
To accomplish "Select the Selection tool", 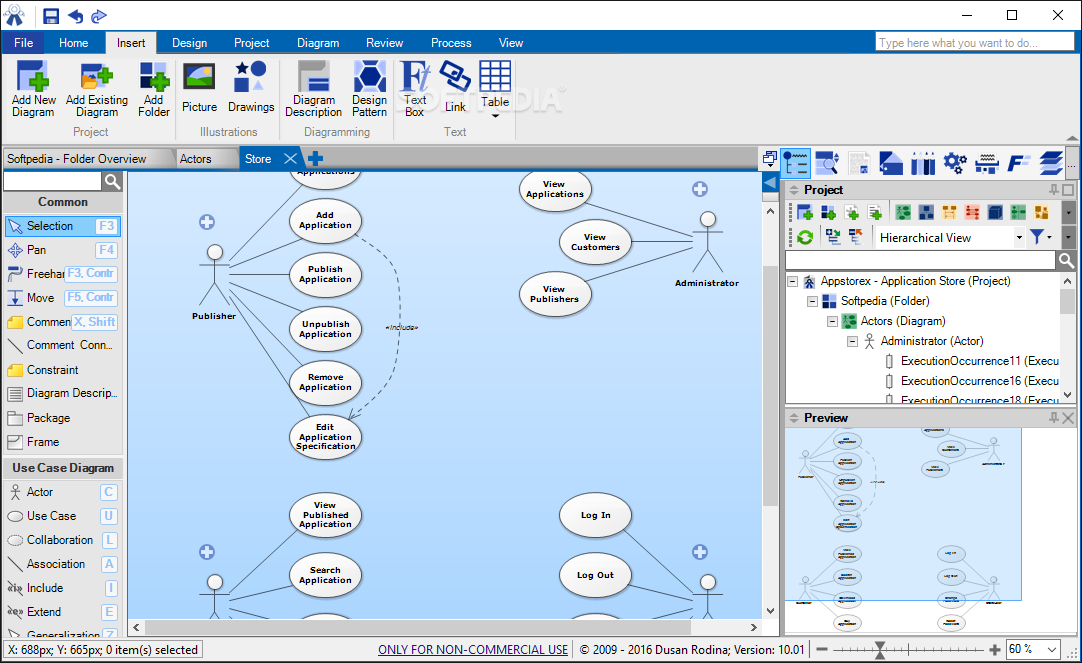I will click(62, 226).
